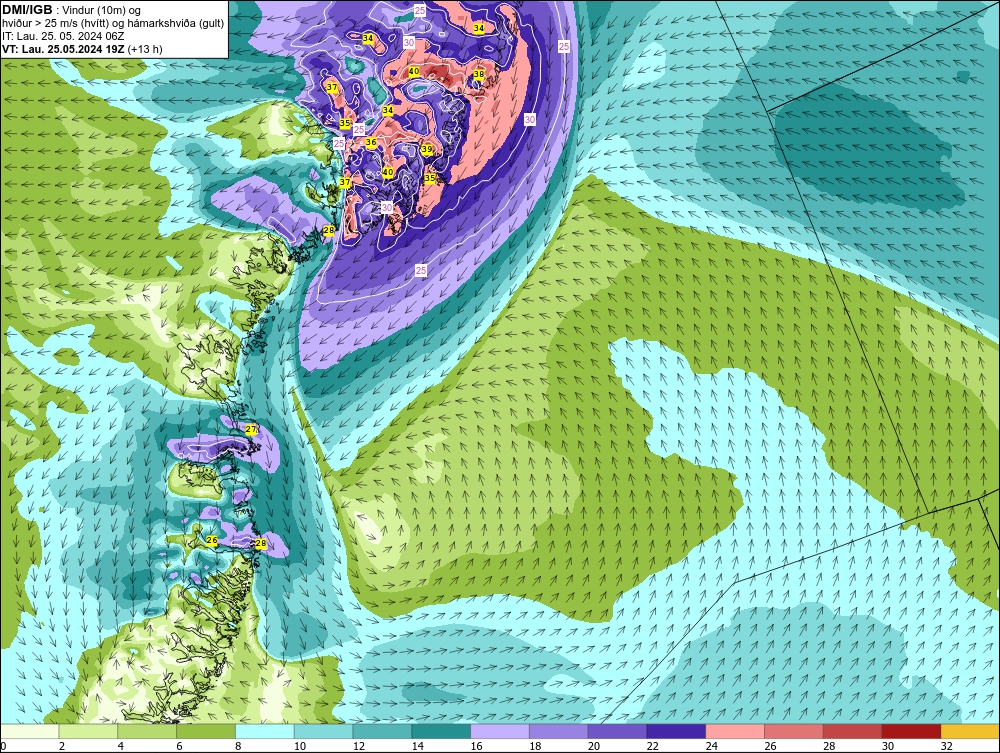1000x753 pixels.
Task: Click the red swatch between 28 and 30
Action: click(x=853, y=731)
